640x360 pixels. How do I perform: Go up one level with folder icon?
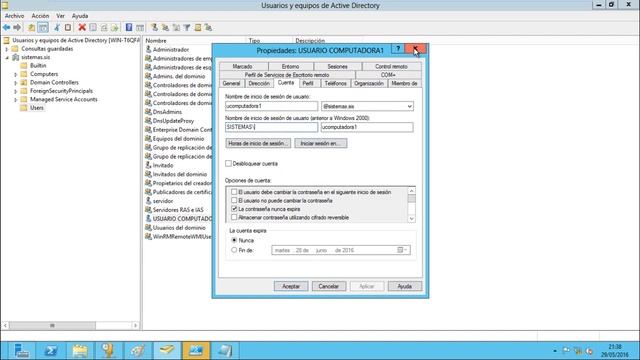[x=31, y=27]
